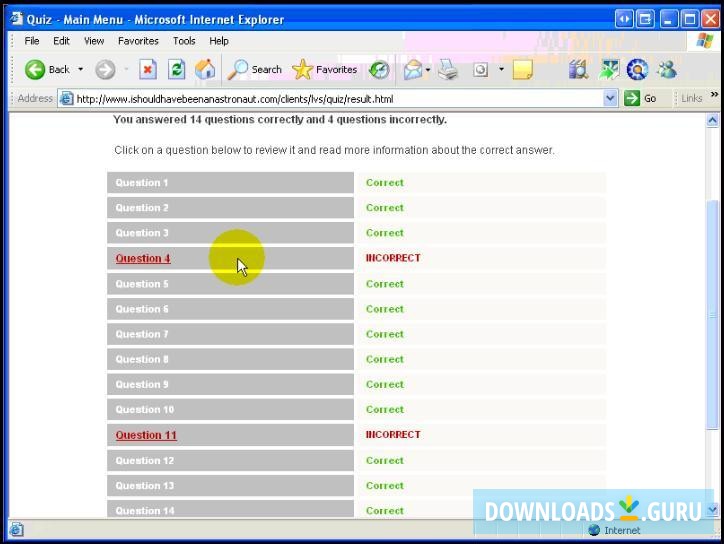Expand the Mail dropdown arrow

click(428, 70)
